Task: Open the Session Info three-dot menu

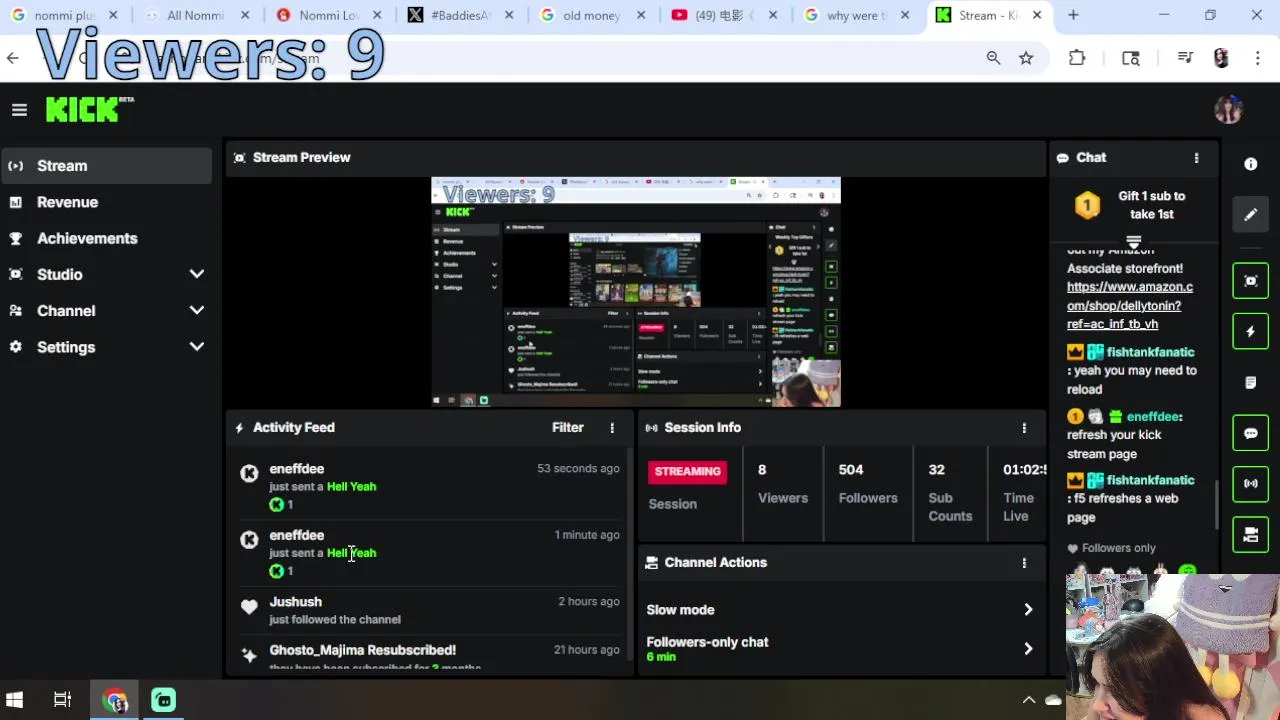Action: pyautogui.click(x=1024, y=428)
